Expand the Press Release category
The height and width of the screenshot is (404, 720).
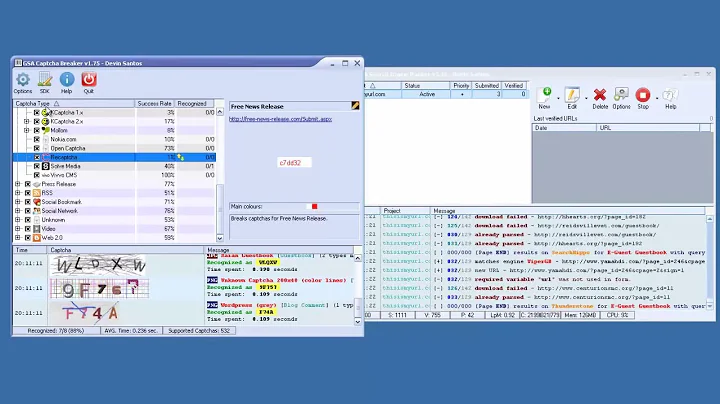coord(18,184)
